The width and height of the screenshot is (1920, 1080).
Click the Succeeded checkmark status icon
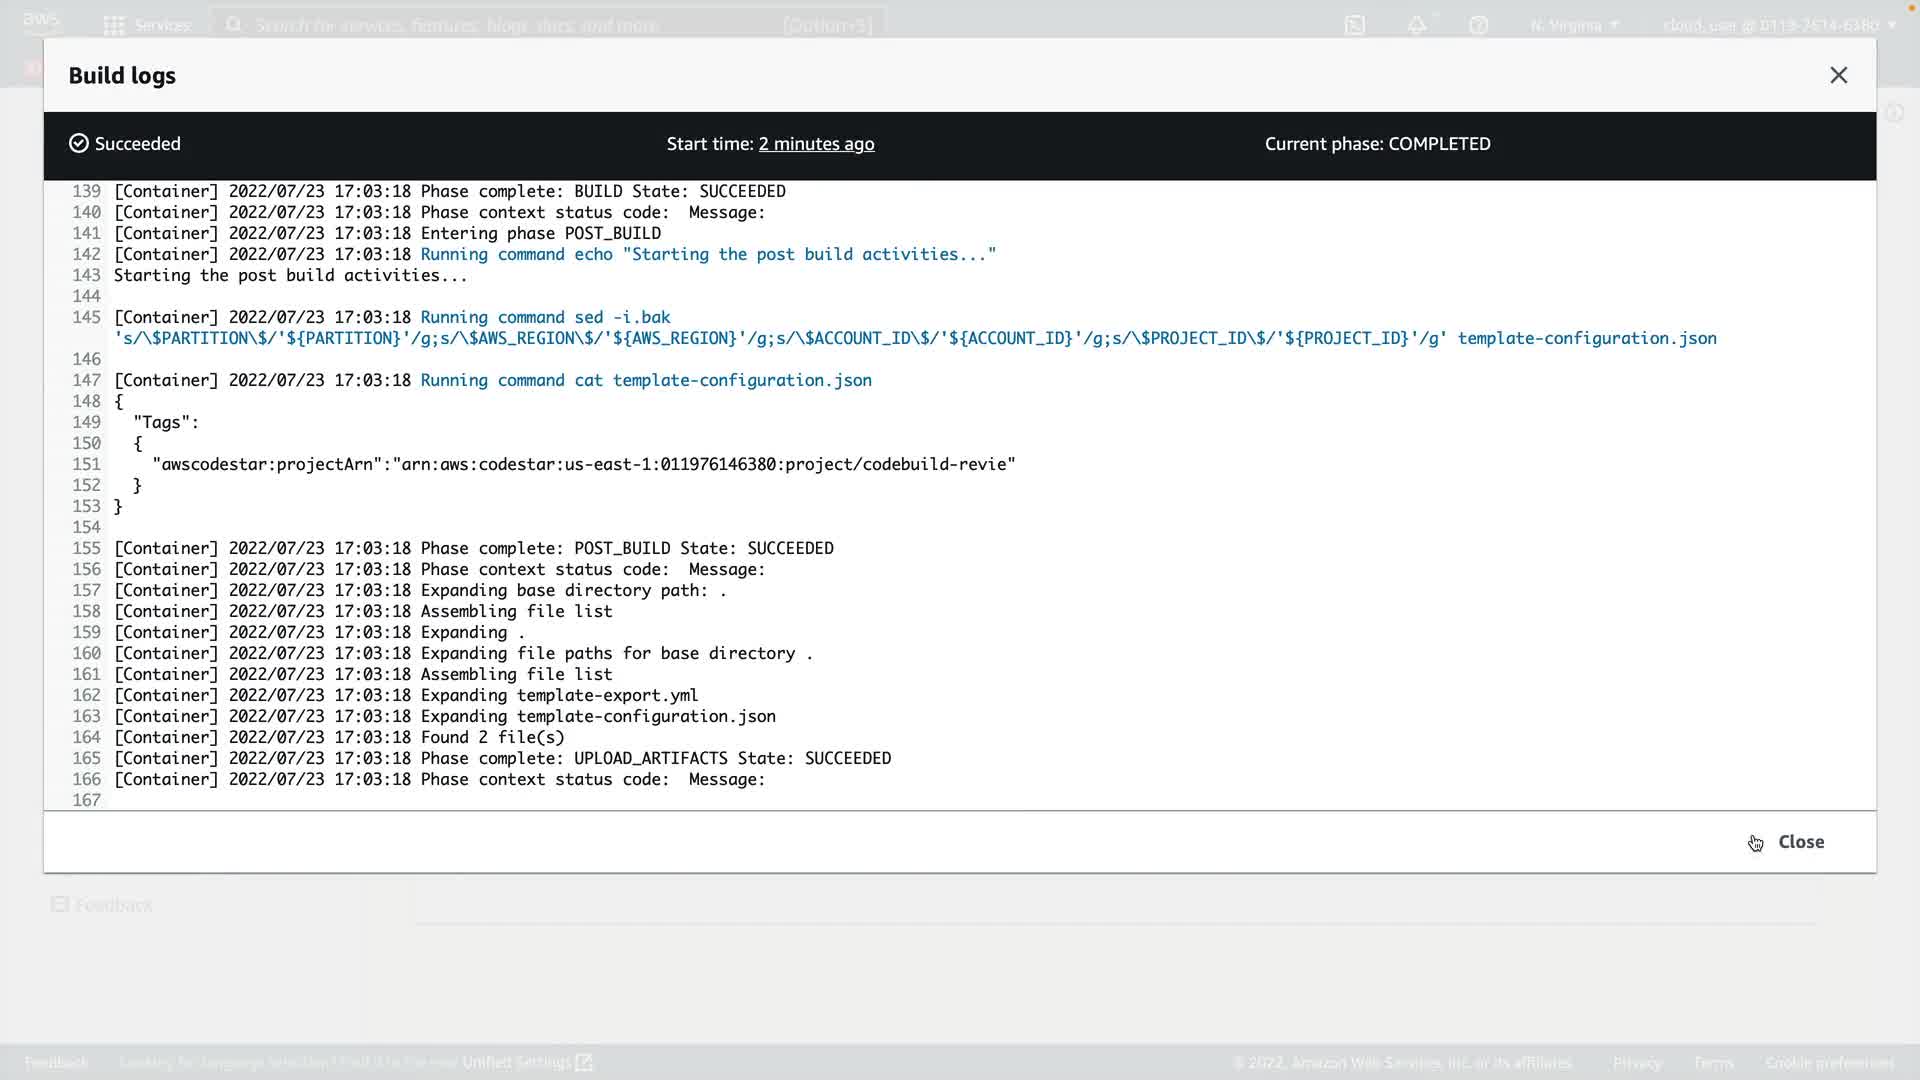click(x=79, y=144)
